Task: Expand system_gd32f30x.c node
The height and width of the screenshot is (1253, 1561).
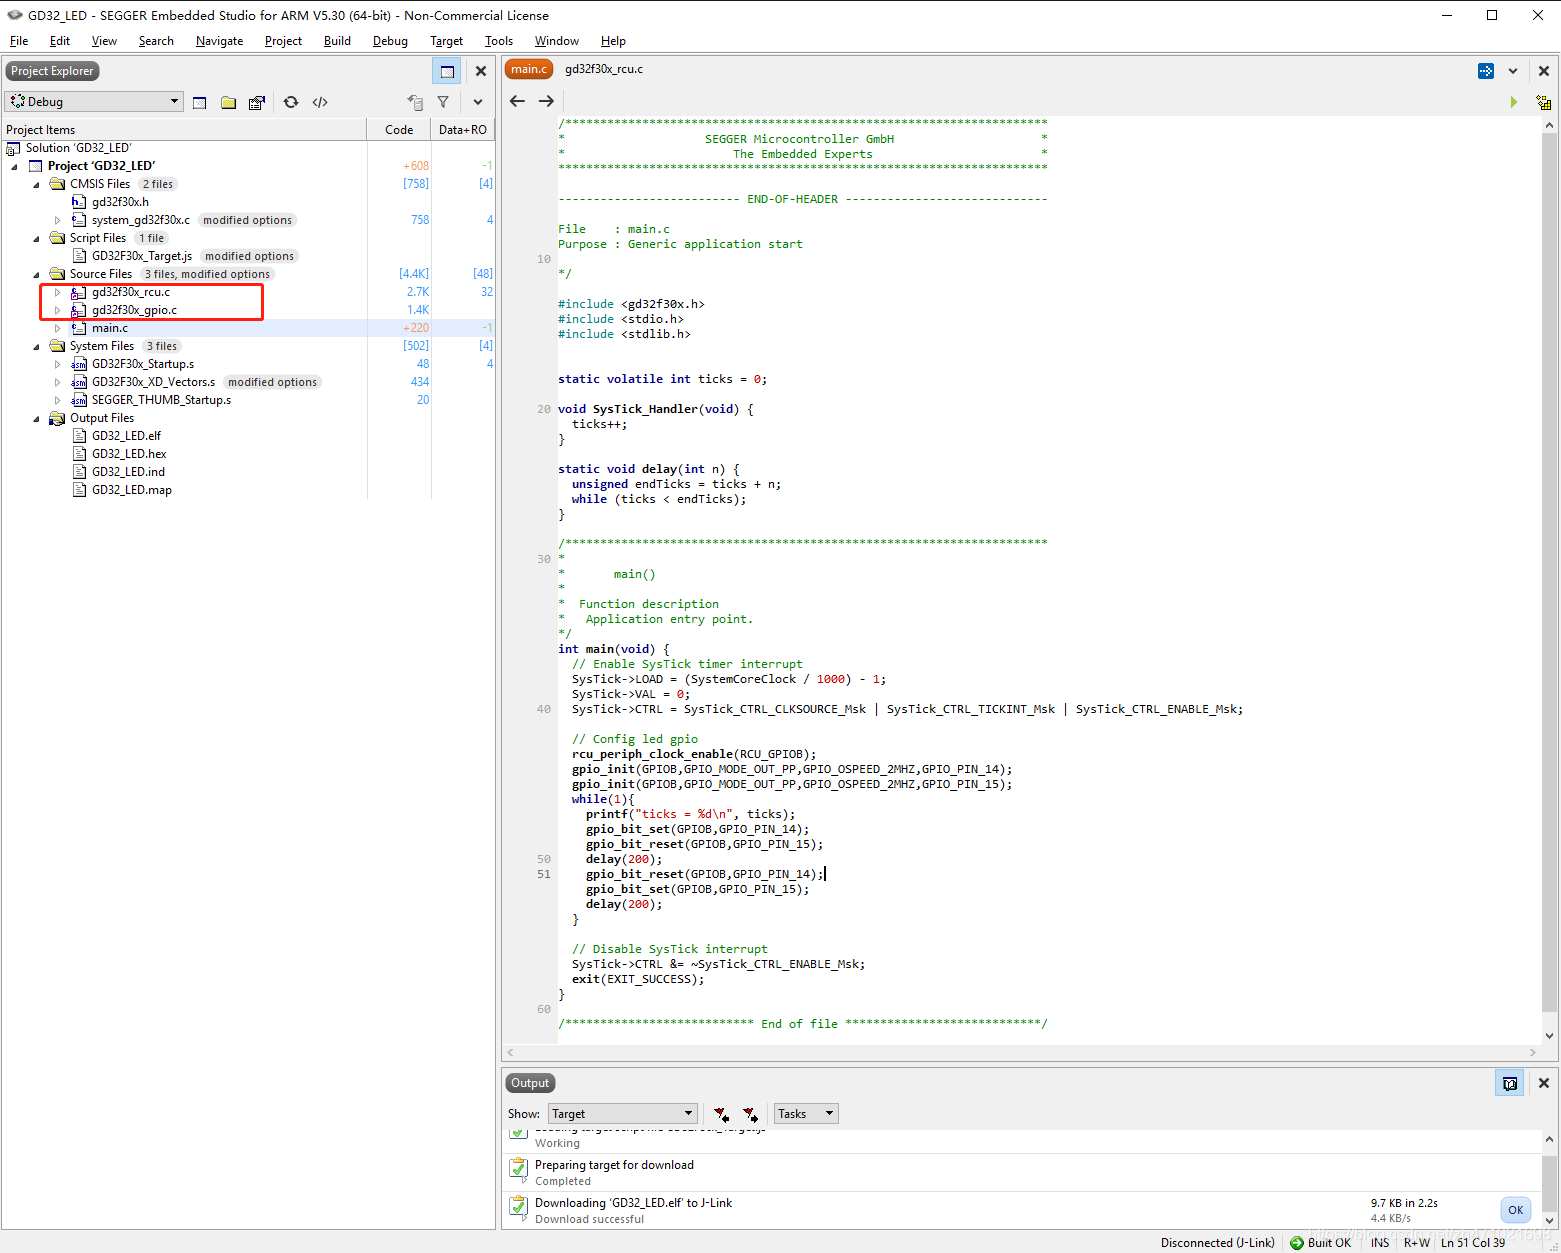Action: 58,220
